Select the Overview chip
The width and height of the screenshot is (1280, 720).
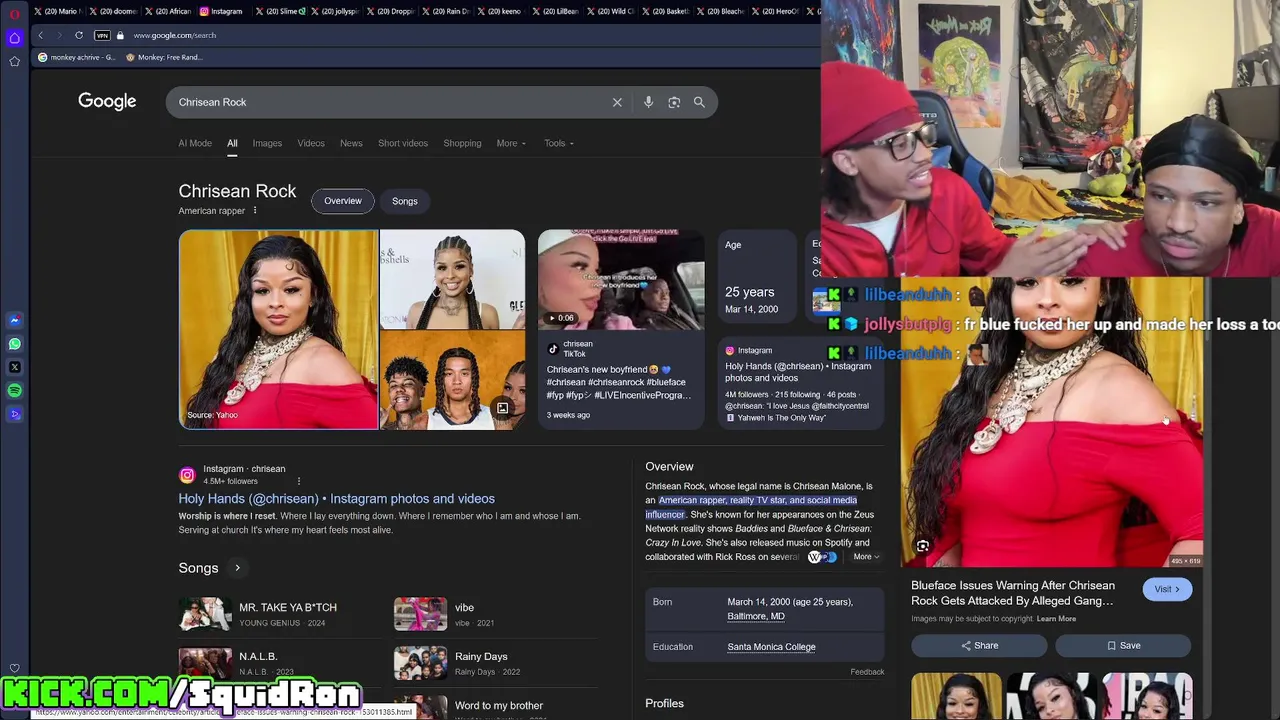coord(343,201)
